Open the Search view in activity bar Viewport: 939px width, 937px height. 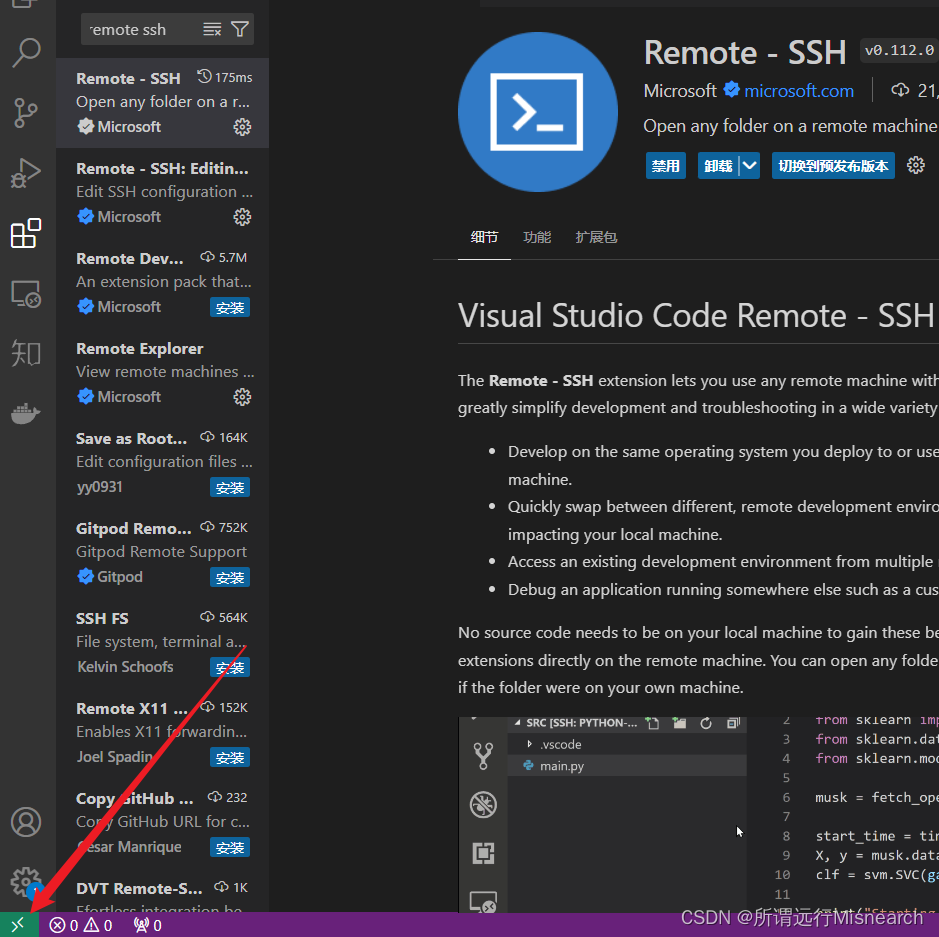(x=26, y=52)
